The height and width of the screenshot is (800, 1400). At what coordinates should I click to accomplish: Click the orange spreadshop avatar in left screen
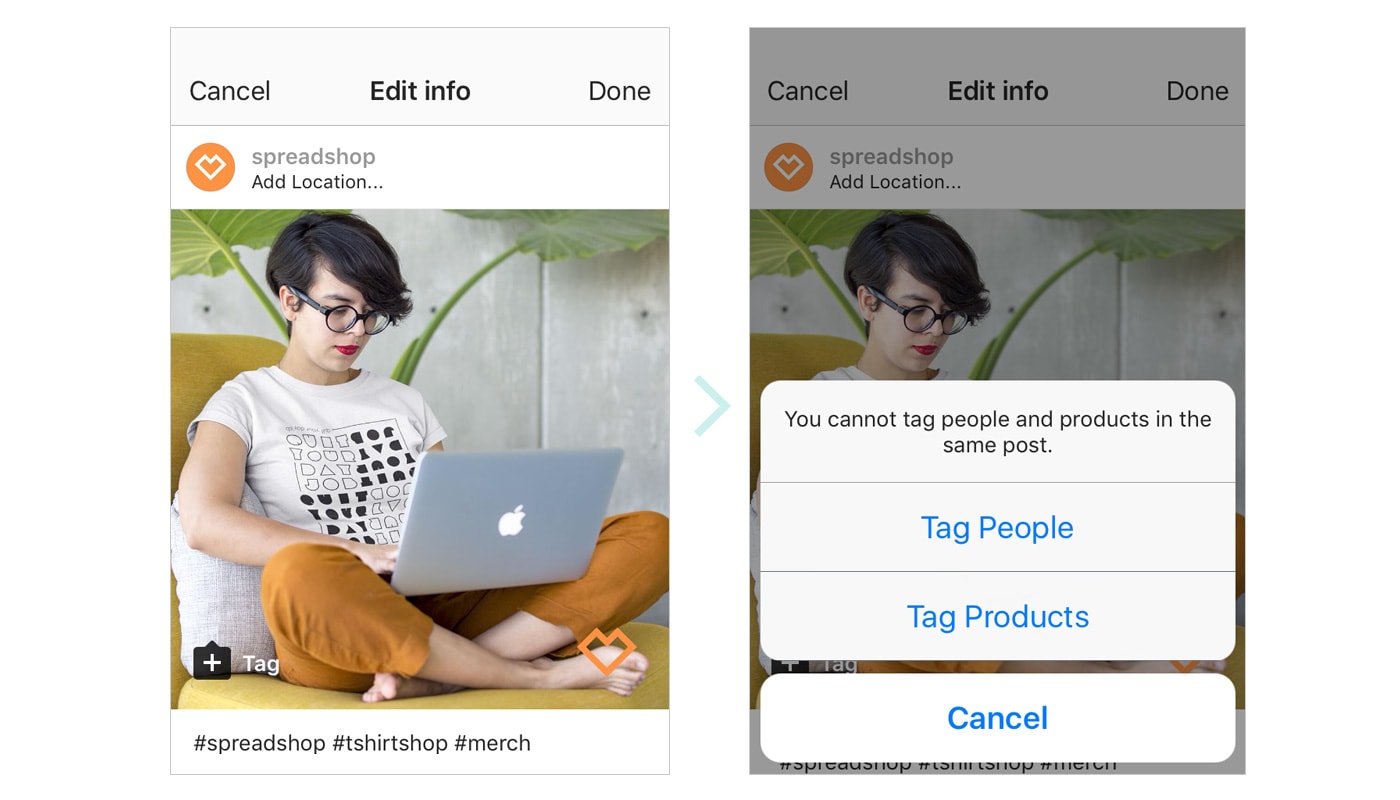tap(210, 167)
